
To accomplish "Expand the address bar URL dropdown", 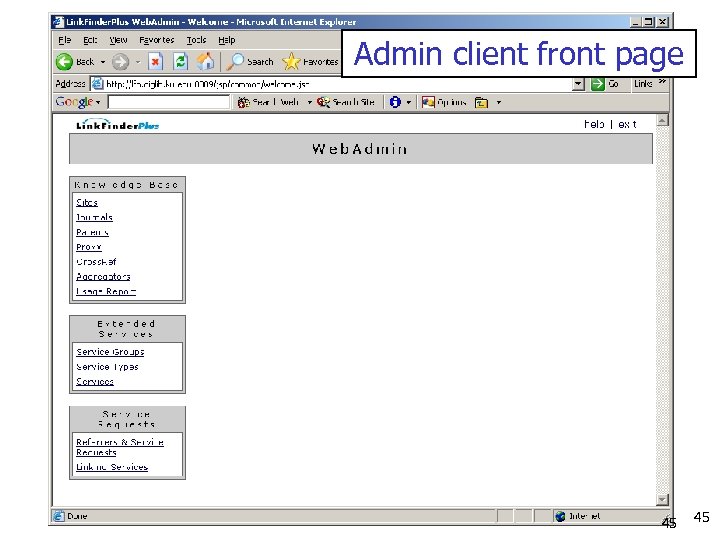I will 579,84.
